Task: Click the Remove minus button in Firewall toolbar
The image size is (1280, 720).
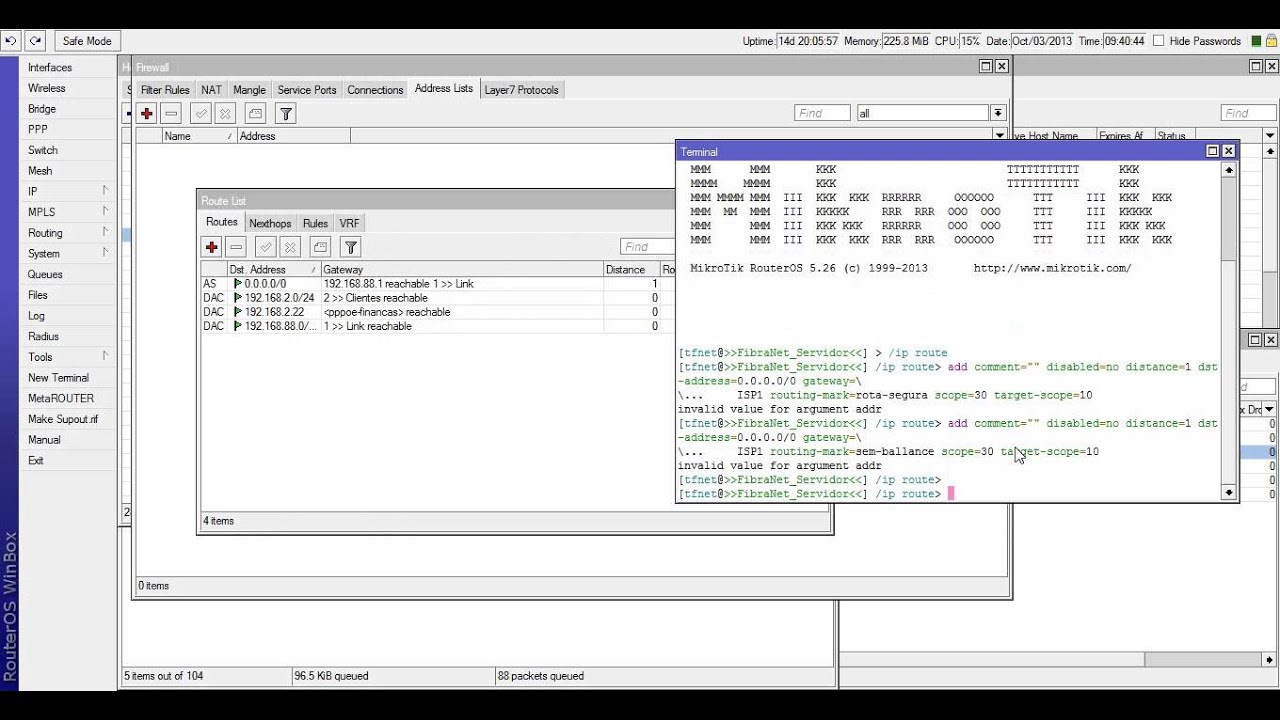Action: [x=172, y=114]
